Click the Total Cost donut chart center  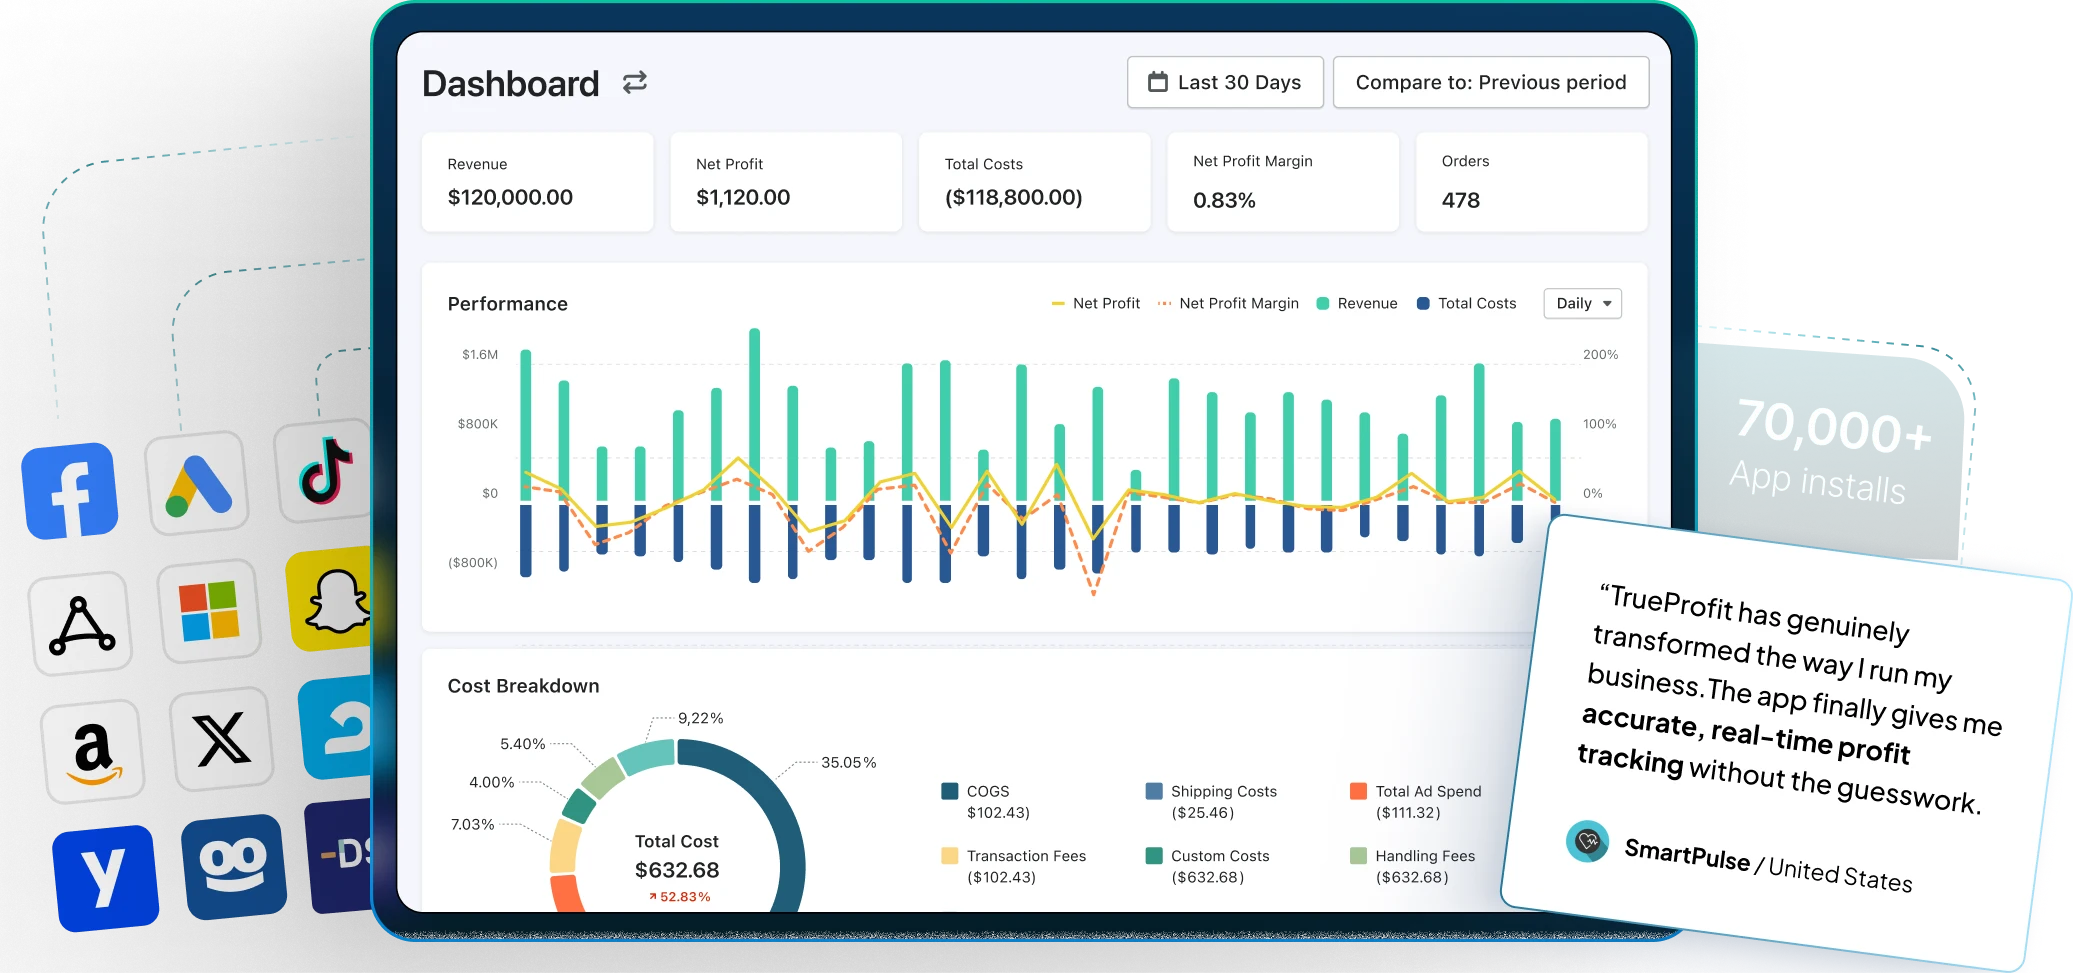click(x=677, y=857)
